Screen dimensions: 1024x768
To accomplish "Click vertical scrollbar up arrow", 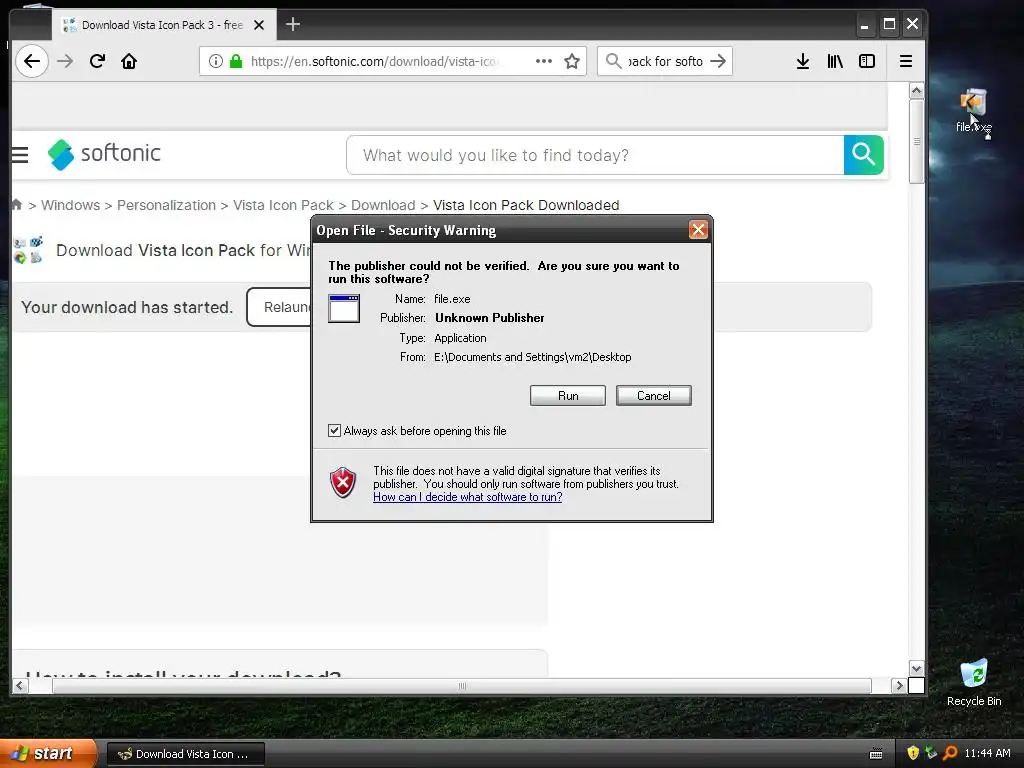I will 916,91.
